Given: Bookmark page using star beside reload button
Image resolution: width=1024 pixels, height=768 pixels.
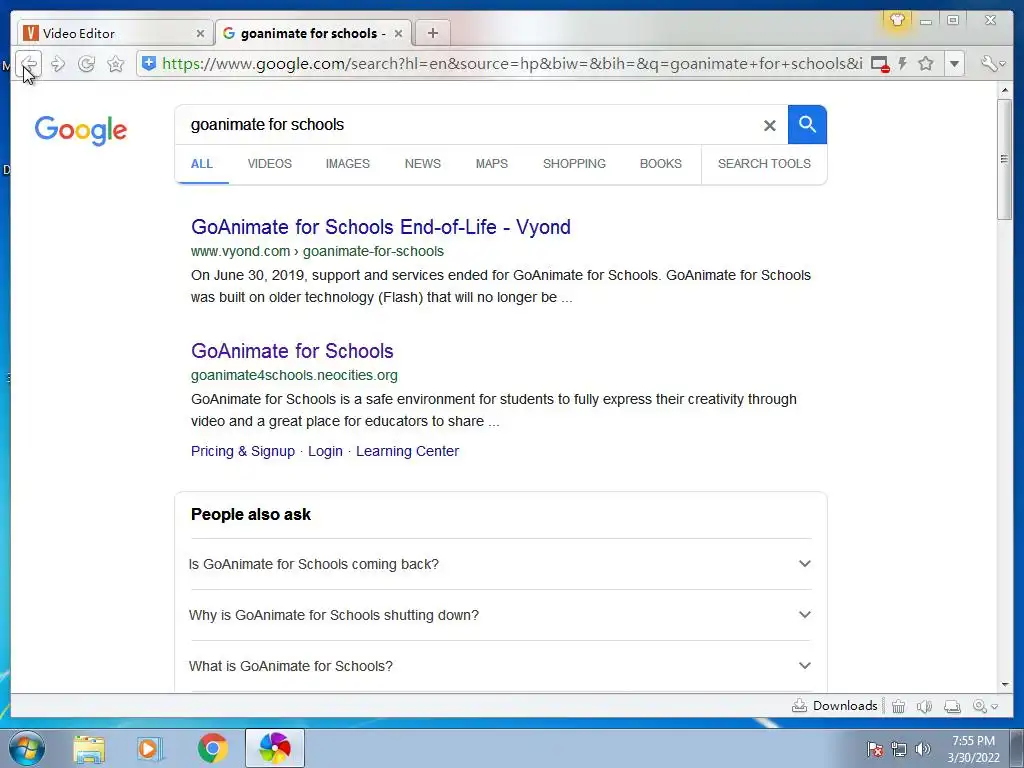Looking at the screenshot, I should [116, 64].
